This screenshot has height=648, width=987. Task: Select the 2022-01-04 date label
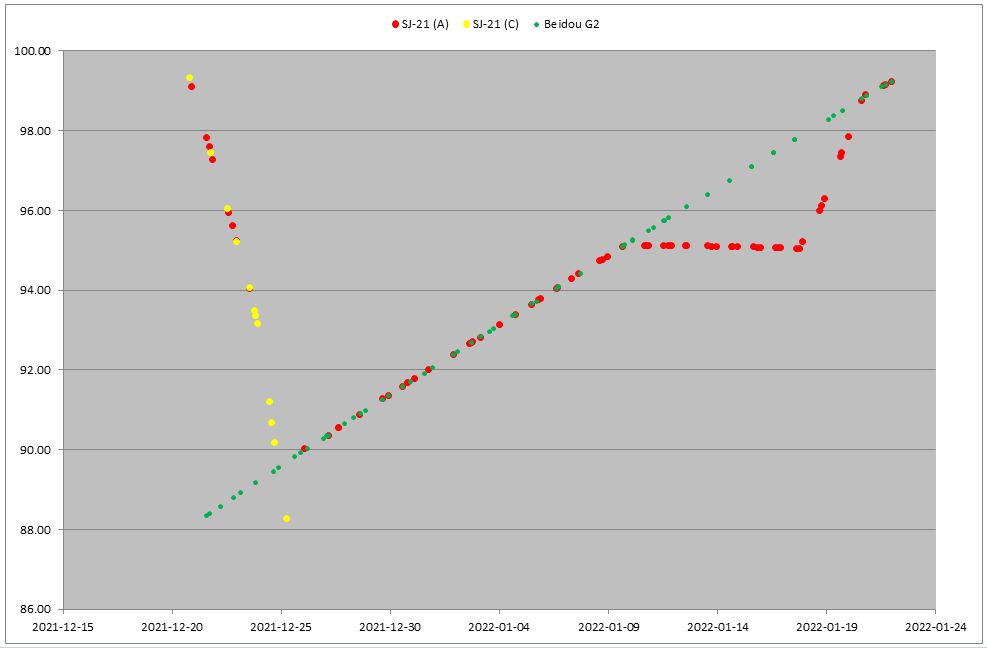499,628
